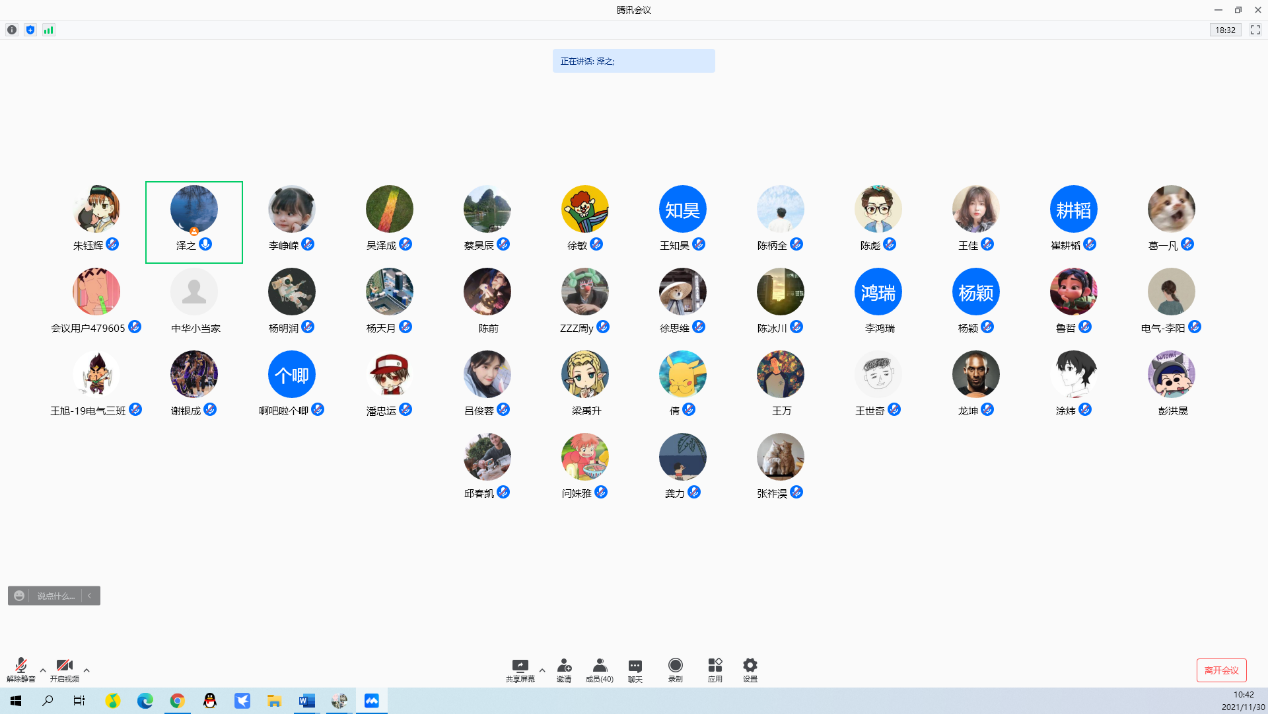The image size is (1268, 714).
Task: Type in the 说点什么 chat input
Action: pyautogui.click(x=55, y=596)
